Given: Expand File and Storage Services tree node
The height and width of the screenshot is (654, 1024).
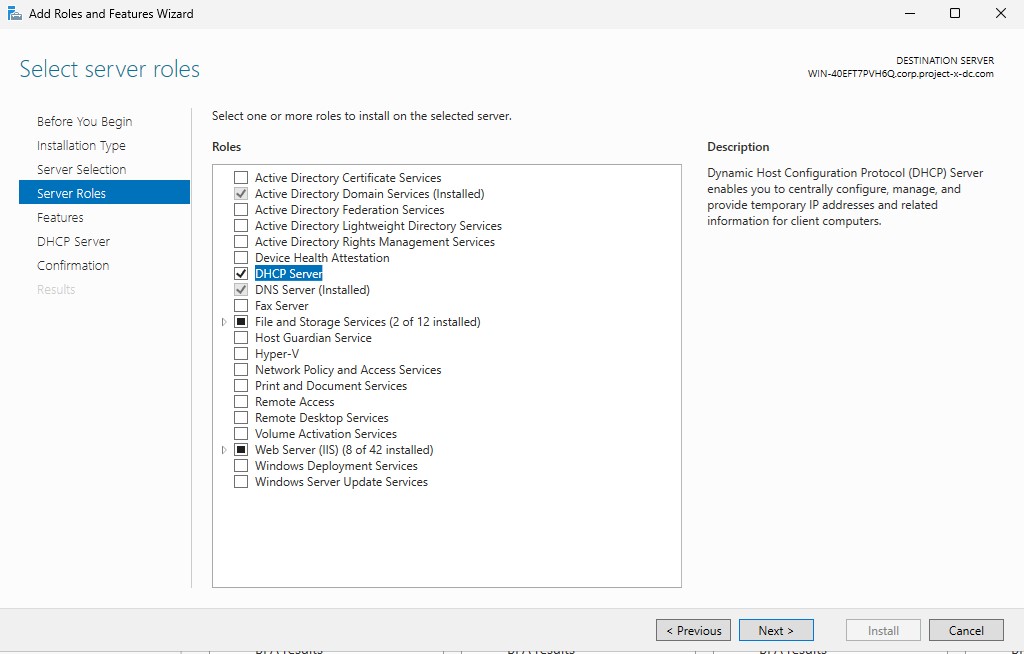Looking at the screenshot, I should point(224,322).
